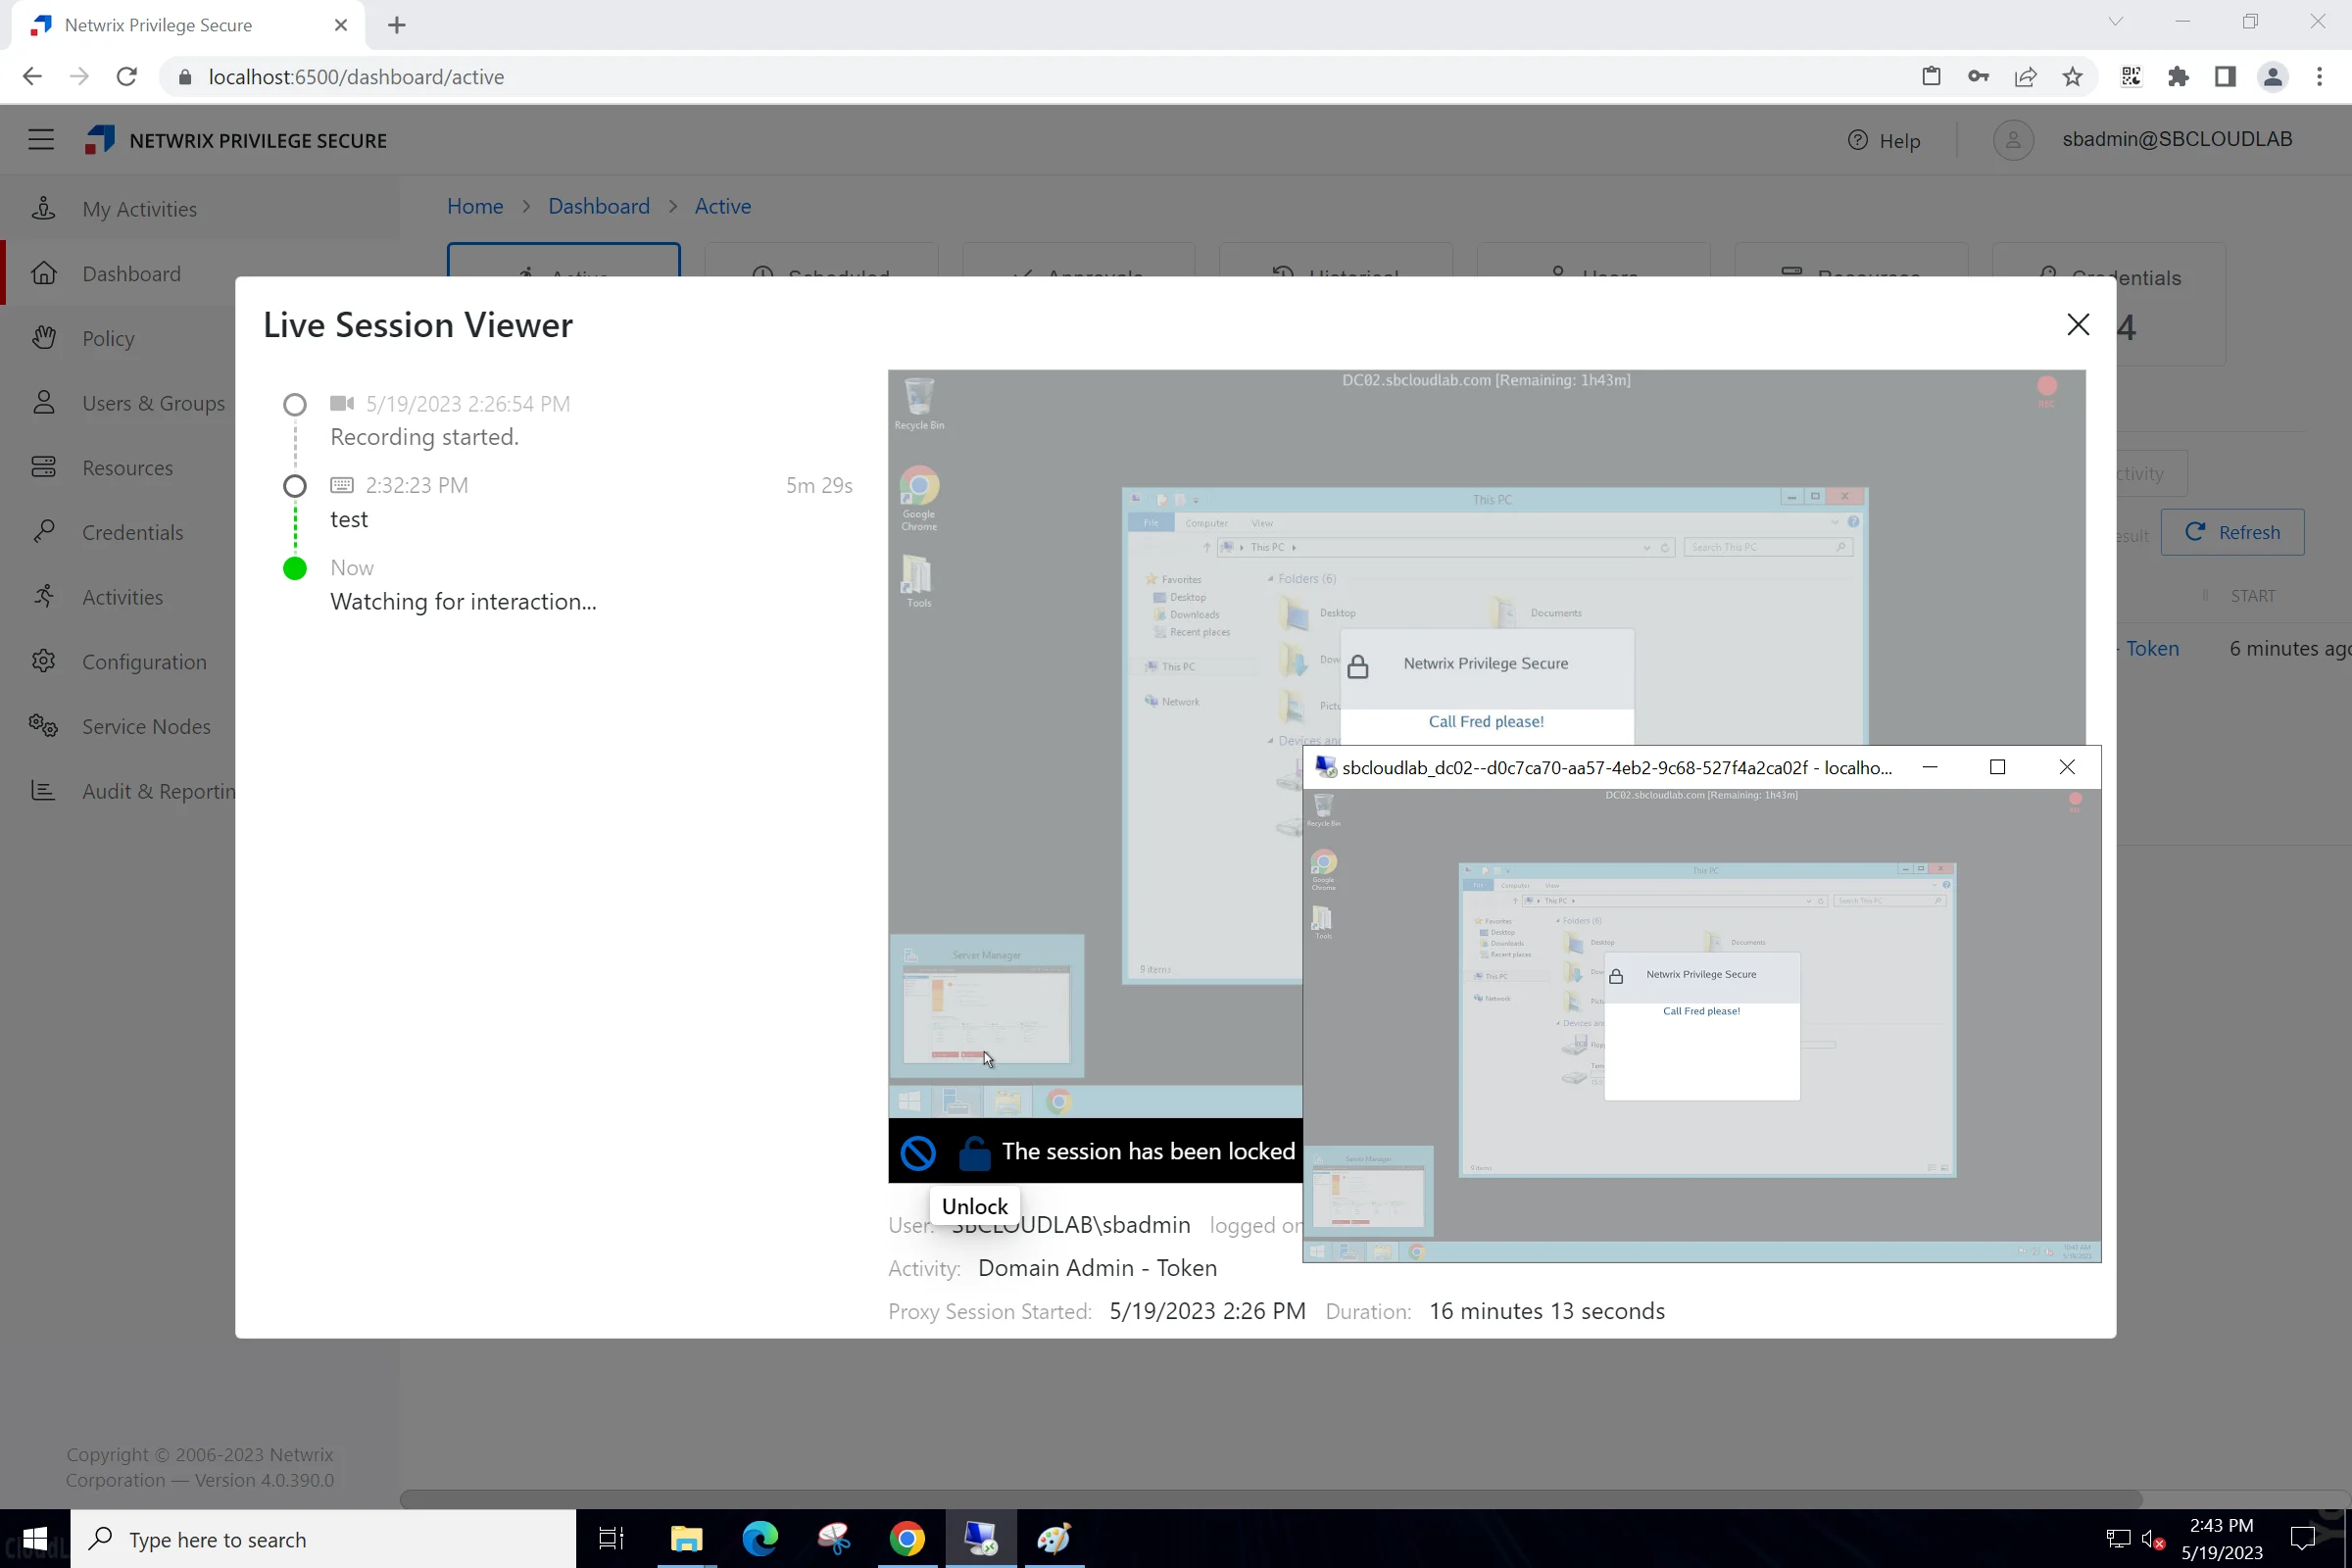Open Credentials in the sidebar

point(132,533)
